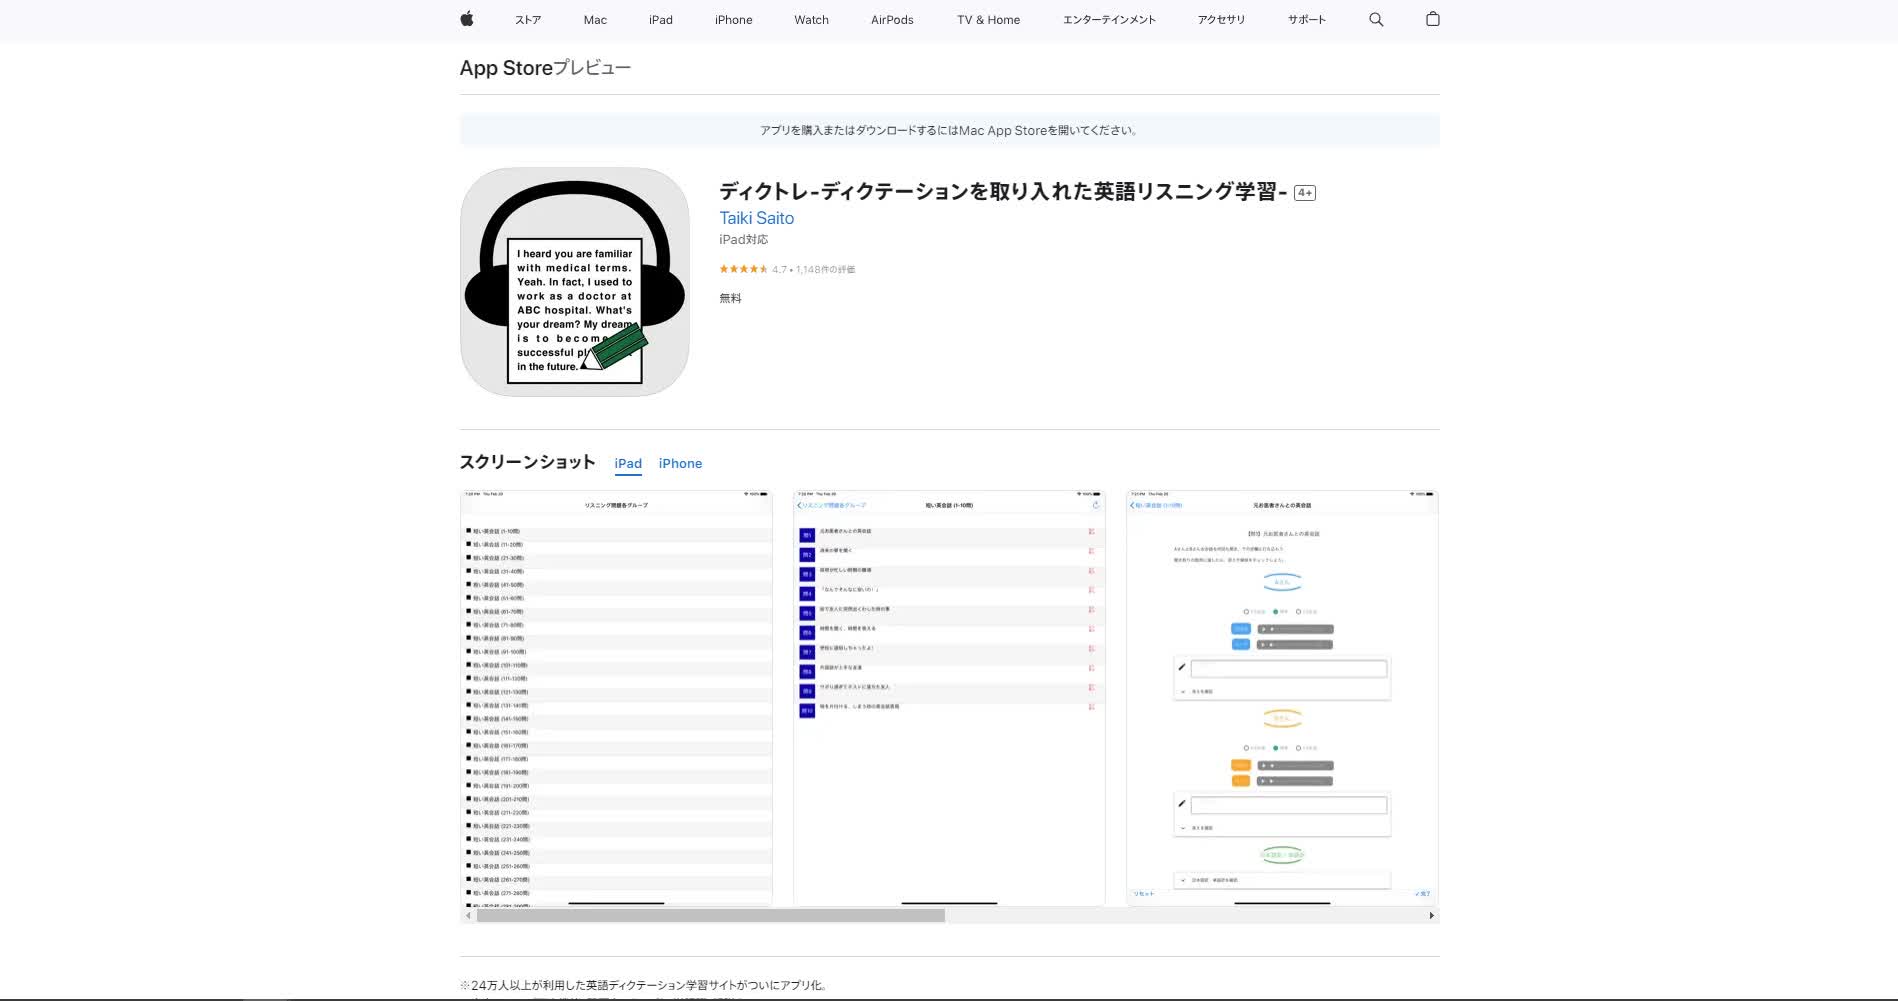Click the horizontal gallery scrollbar thumb
This screenshot has width=1898, height=1001.
point(710,916)
